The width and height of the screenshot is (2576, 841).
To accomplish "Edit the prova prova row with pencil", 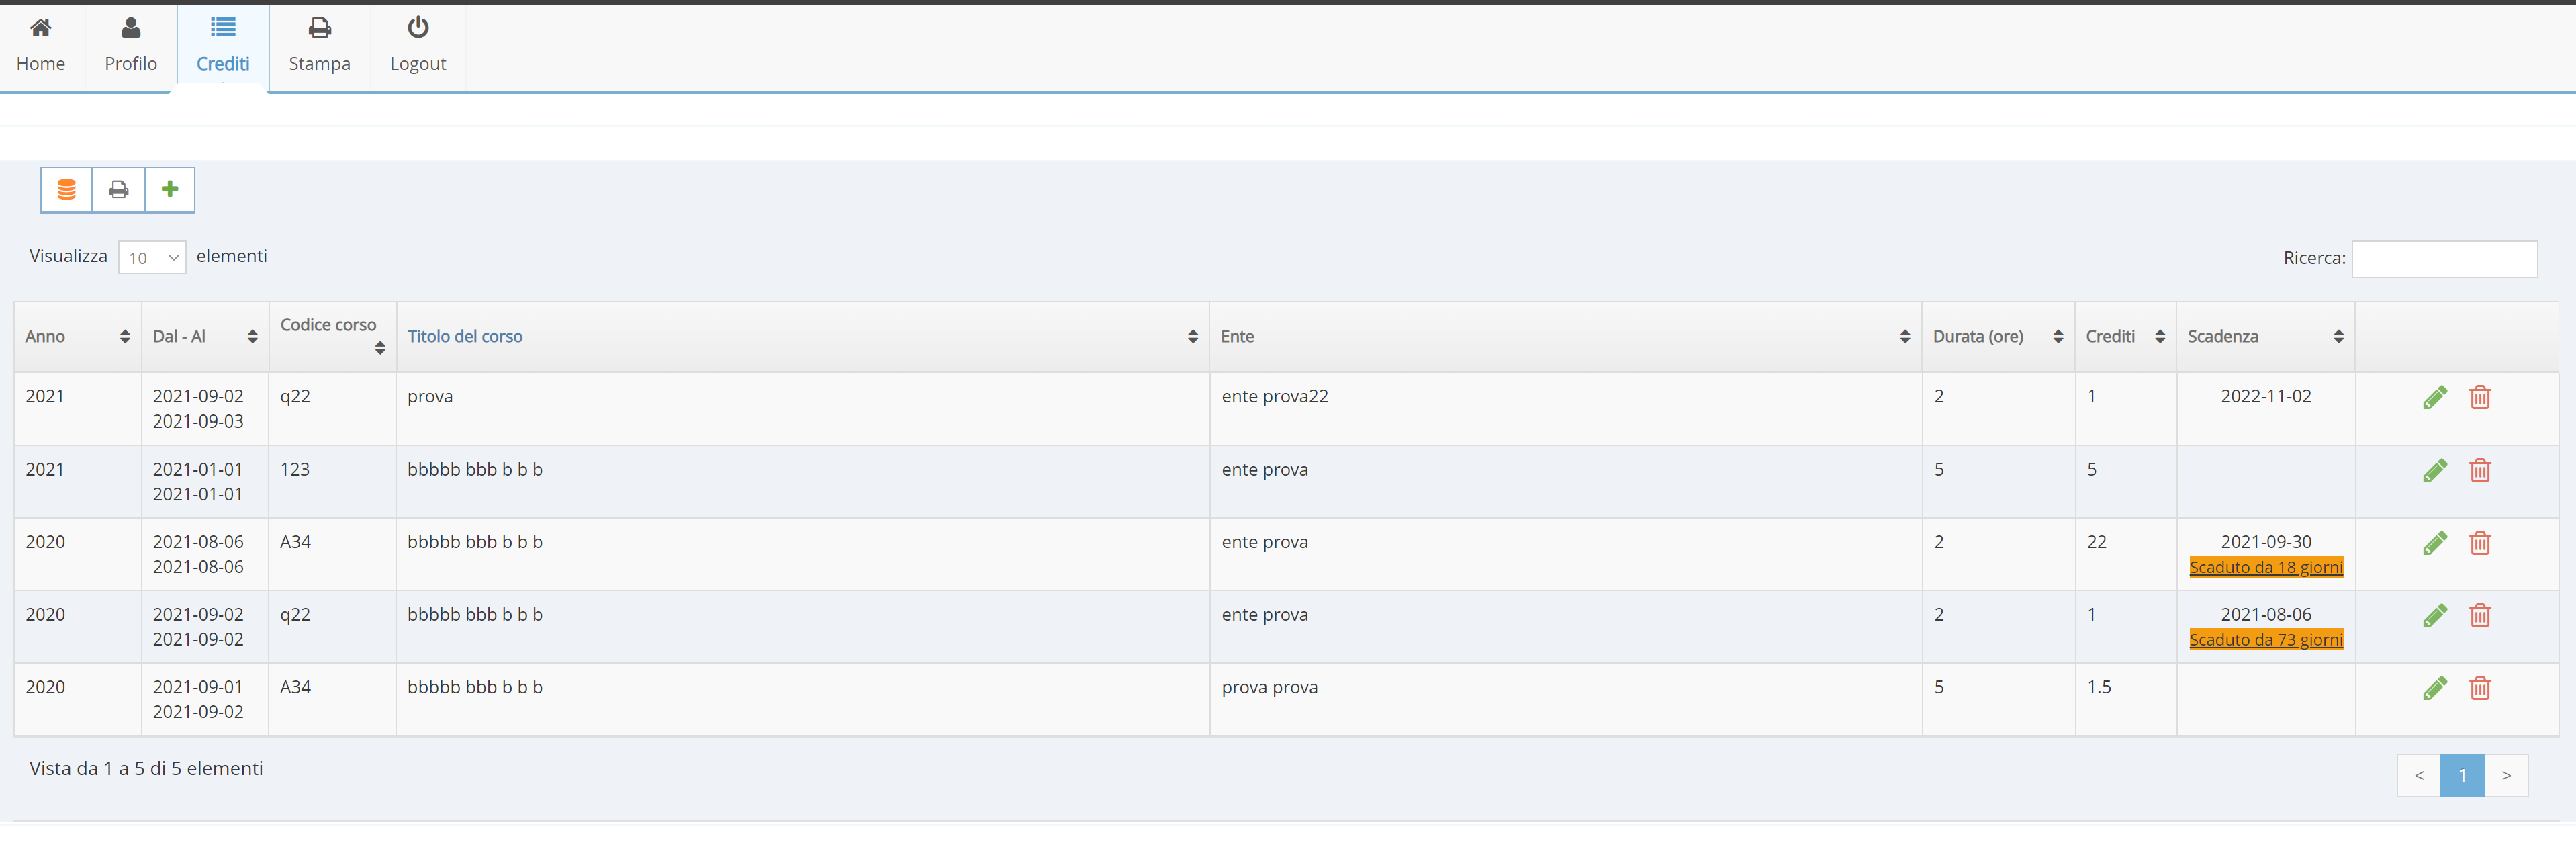I will [2435, 688].
